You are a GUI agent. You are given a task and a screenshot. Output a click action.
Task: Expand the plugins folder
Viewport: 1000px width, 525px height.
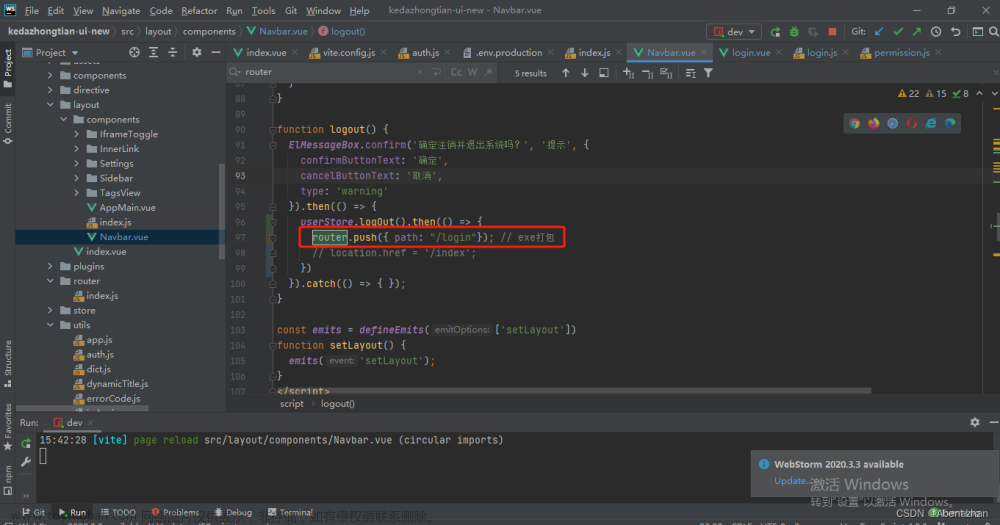click(50, 266)
